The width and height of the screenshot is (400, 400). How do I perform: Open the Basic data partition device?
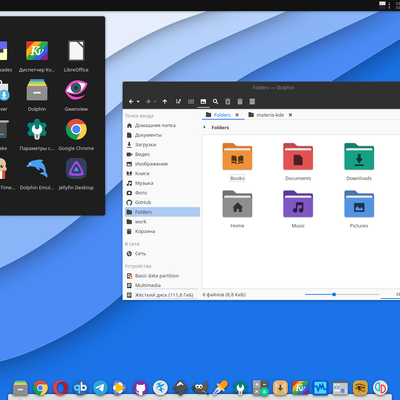pos(162,276)
